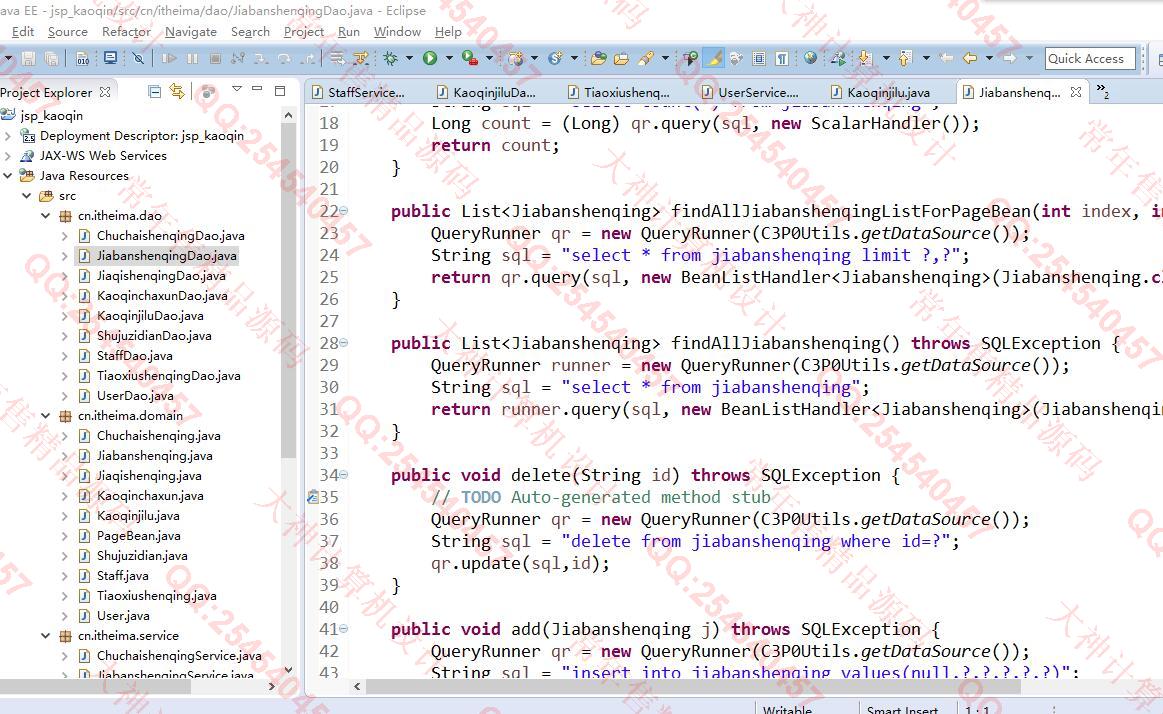Open the External Tools dropdown arrow
This screenshot has height=714, width=1163.
pyautogui.click(x=489, y=58)
